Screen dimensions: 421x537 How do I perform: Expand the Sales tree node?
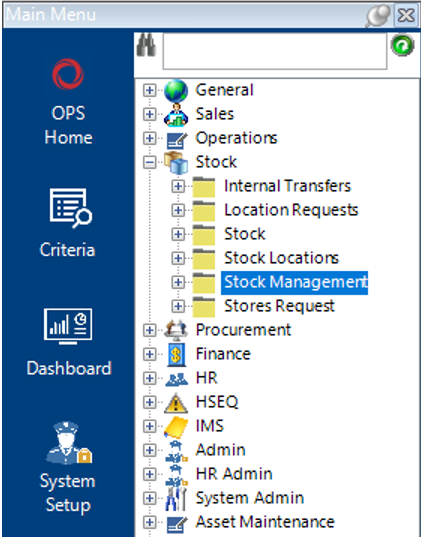point(149,114)
